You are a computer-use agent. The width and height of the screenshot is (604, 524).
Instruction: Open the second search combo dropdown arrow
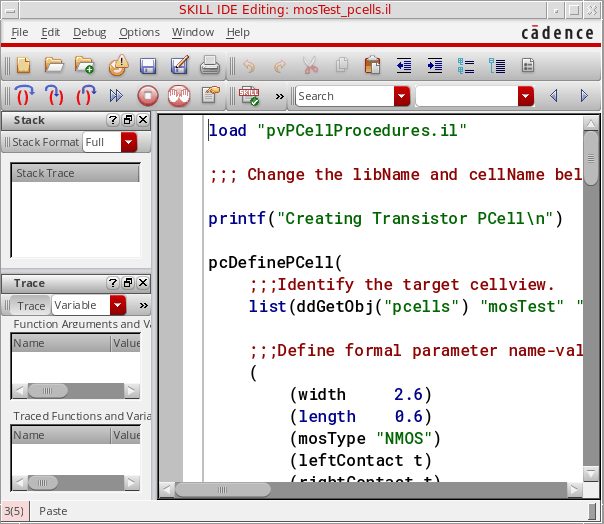pos(526,96)
